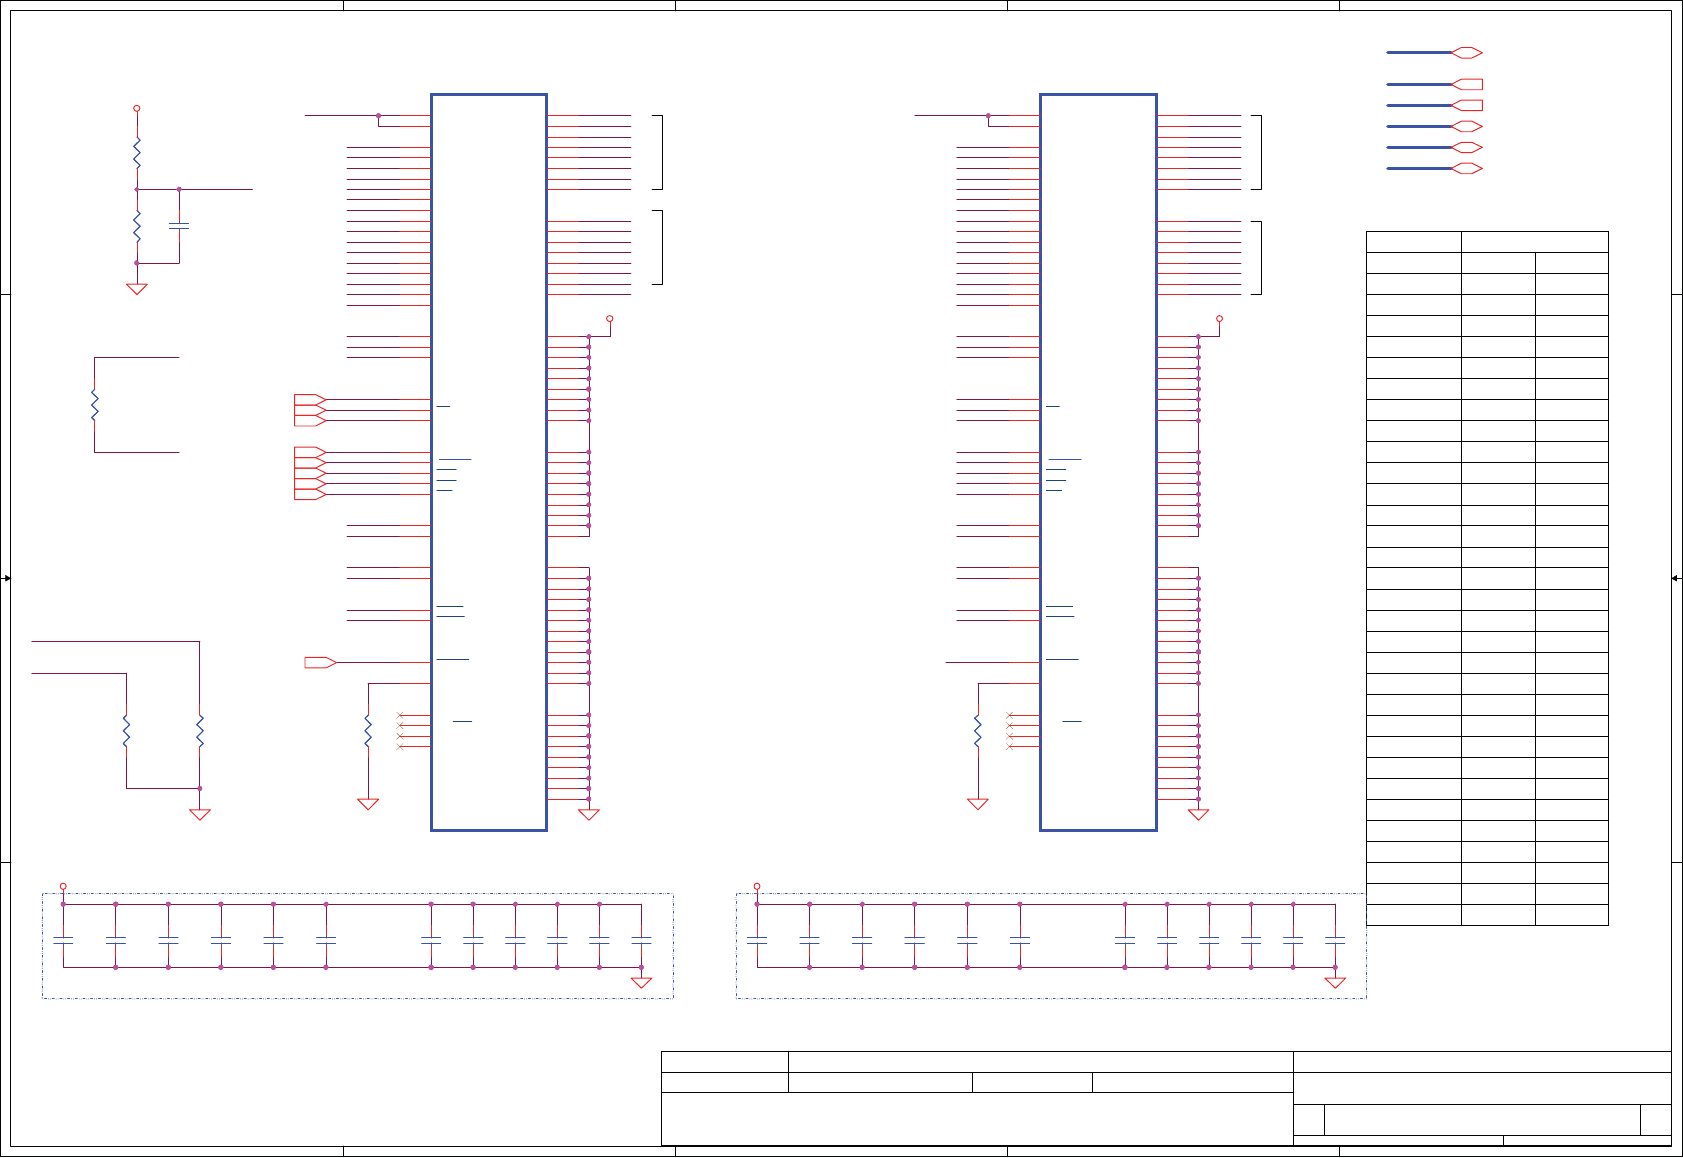The image size is (1683, 1158).
Task: Select power symbol of right capacitor bank
Action: point(757,886)
